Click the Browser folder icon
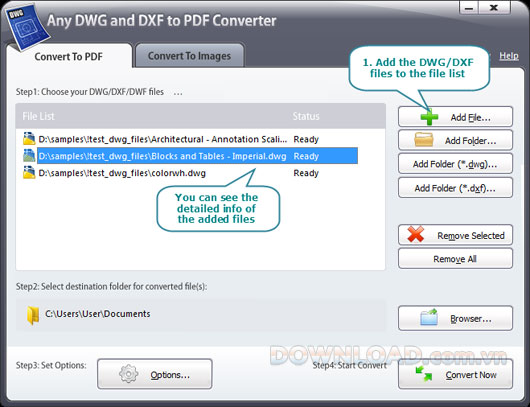This screenshot has width=530, height=407. (x=429, y=317)
